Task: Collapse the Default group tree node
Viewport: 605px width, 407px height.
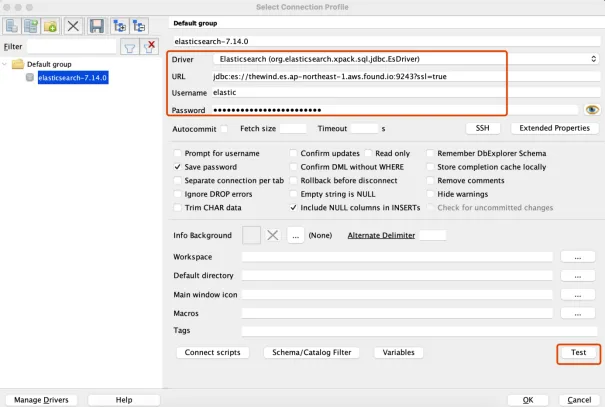Action: click(x=5, y=64)
